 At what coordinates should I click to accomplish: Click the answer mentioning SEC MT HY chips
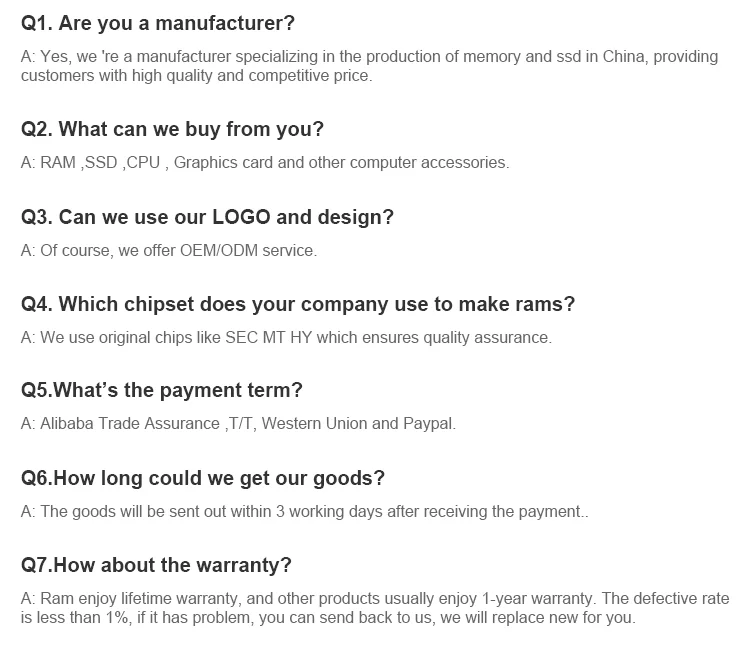coord(285,337)
